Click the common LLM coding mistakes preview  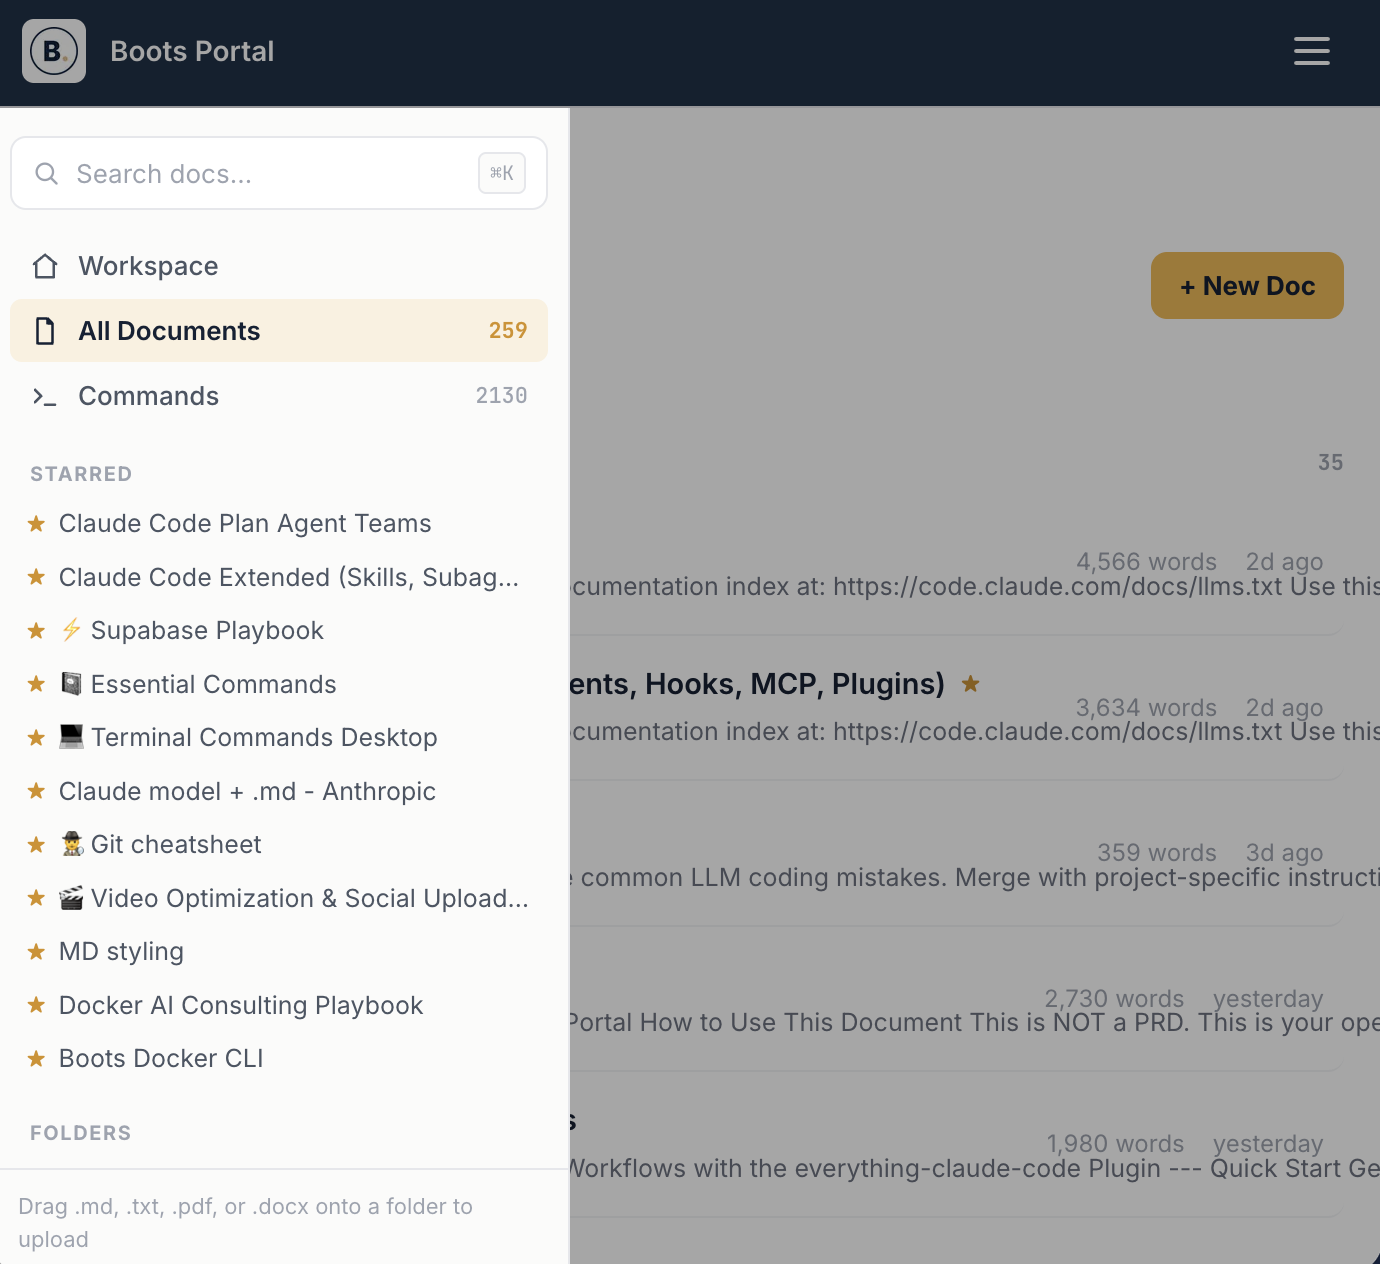click(975, 878)
